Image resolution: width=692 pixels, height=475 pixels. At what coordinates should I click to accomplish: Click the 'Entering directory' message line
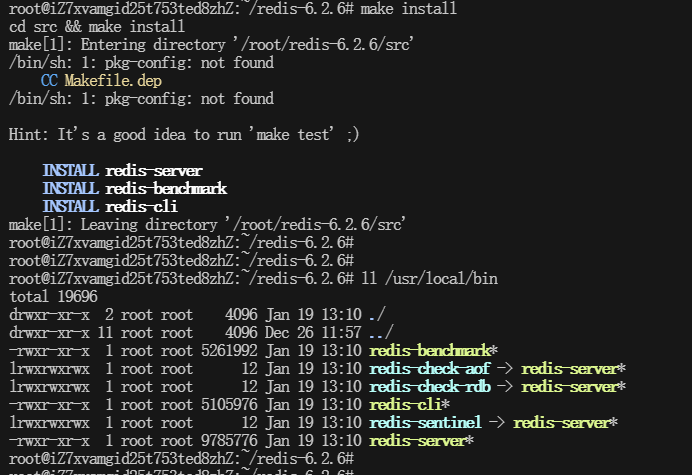click(211, 45)
